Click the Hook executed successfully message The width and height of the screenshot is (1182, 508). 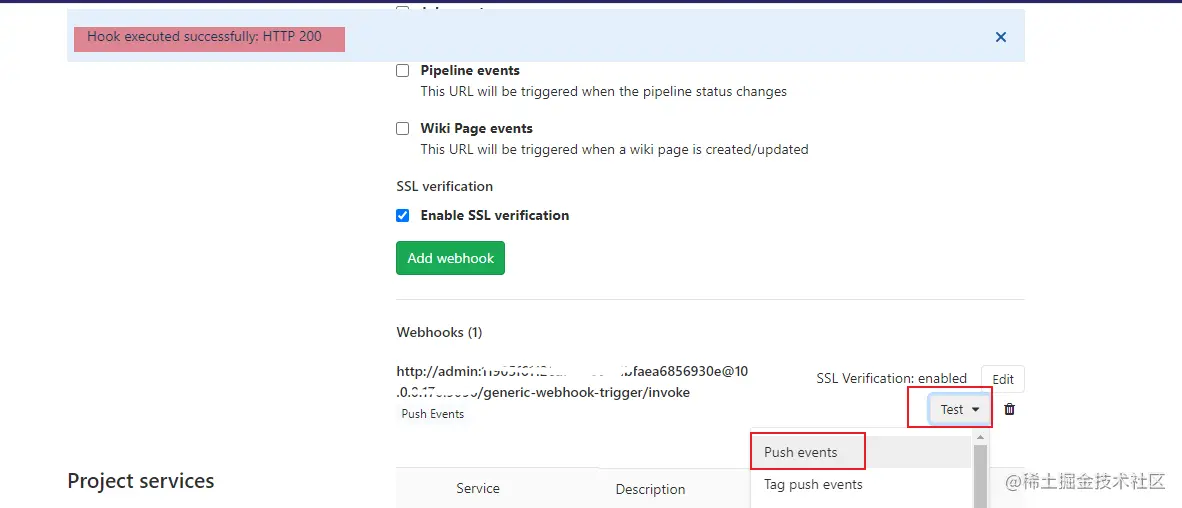point(205,37)
